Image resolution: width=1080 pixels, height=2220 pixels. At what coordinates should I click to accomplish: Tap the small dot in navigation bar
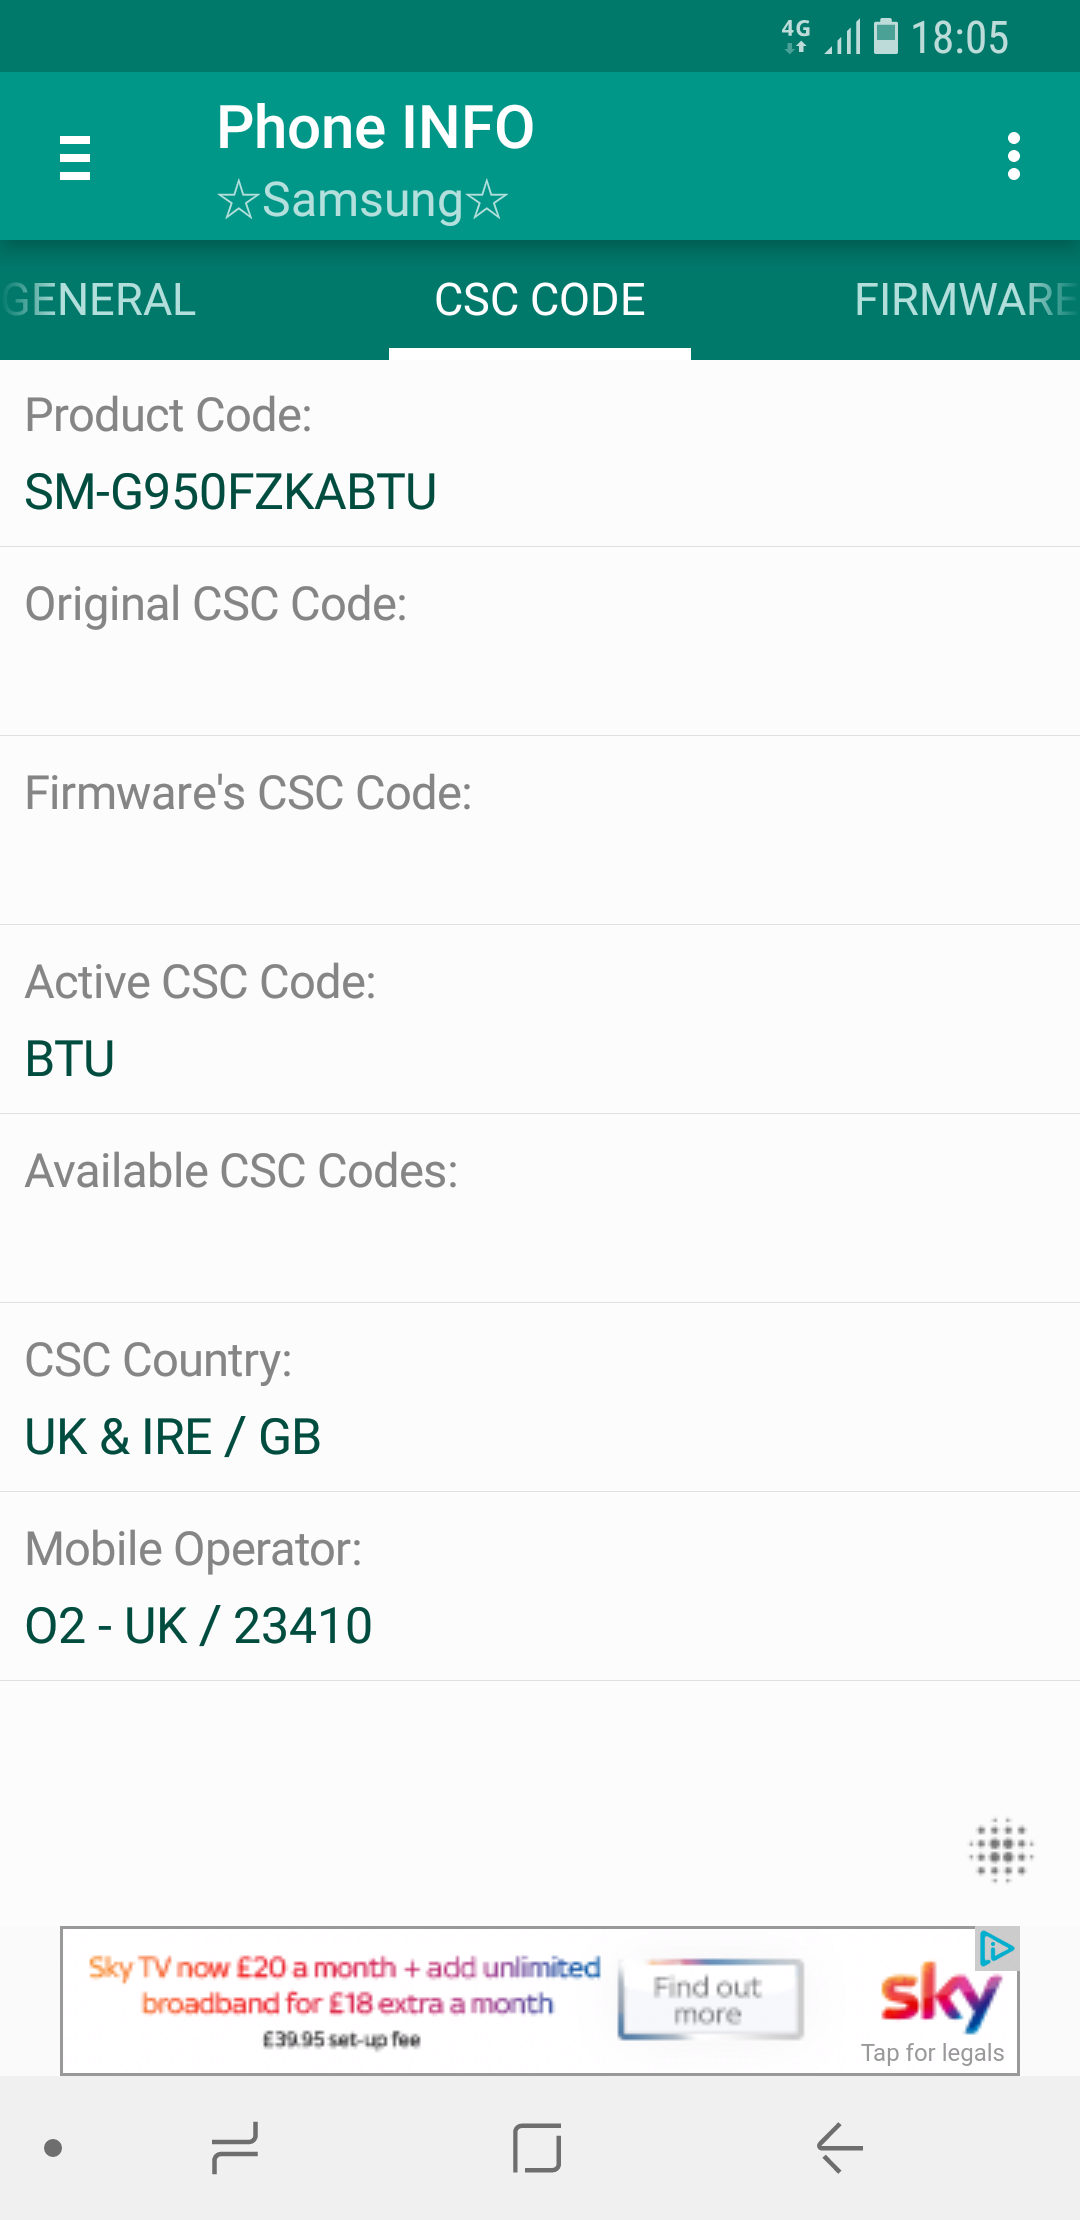[54, 2147]
